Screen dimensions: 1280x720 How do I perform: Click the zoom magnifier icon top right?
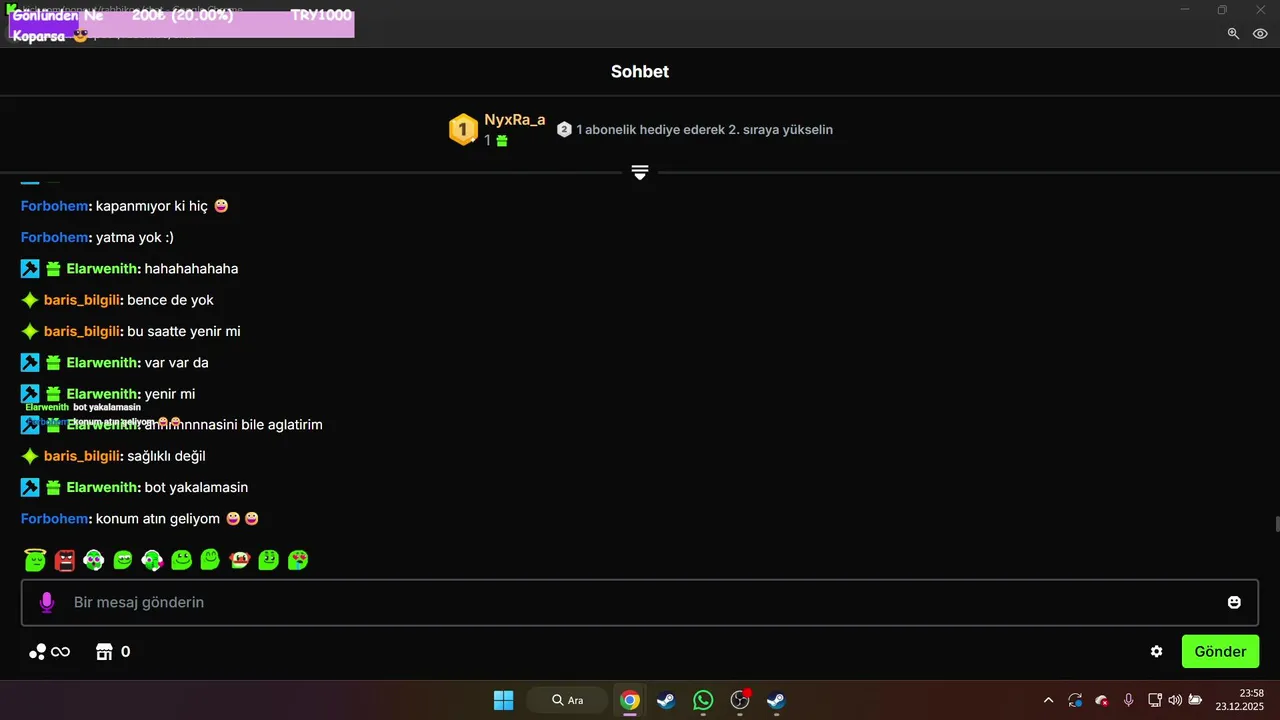pyautogui.click(x=1233, y=33)
